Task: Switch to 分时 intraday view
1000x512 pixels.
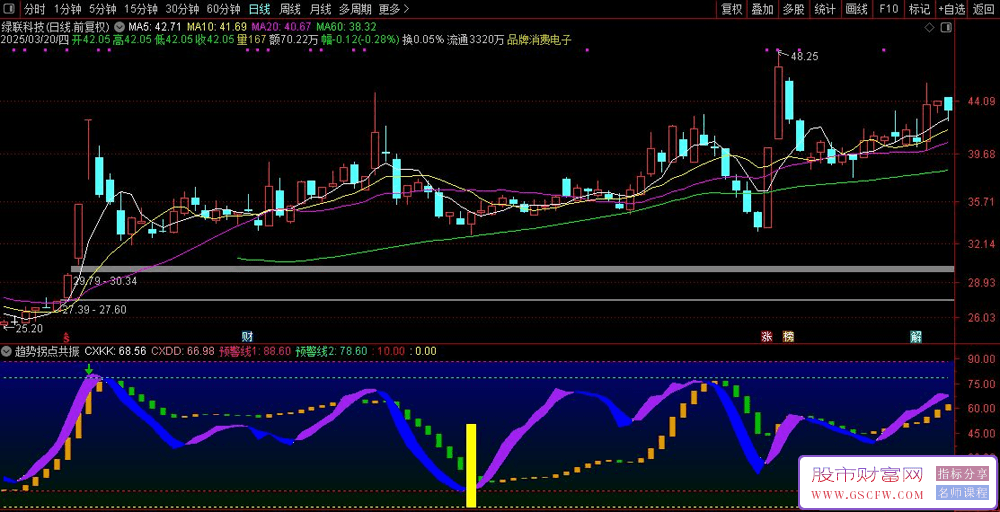Action: [35, 9]
